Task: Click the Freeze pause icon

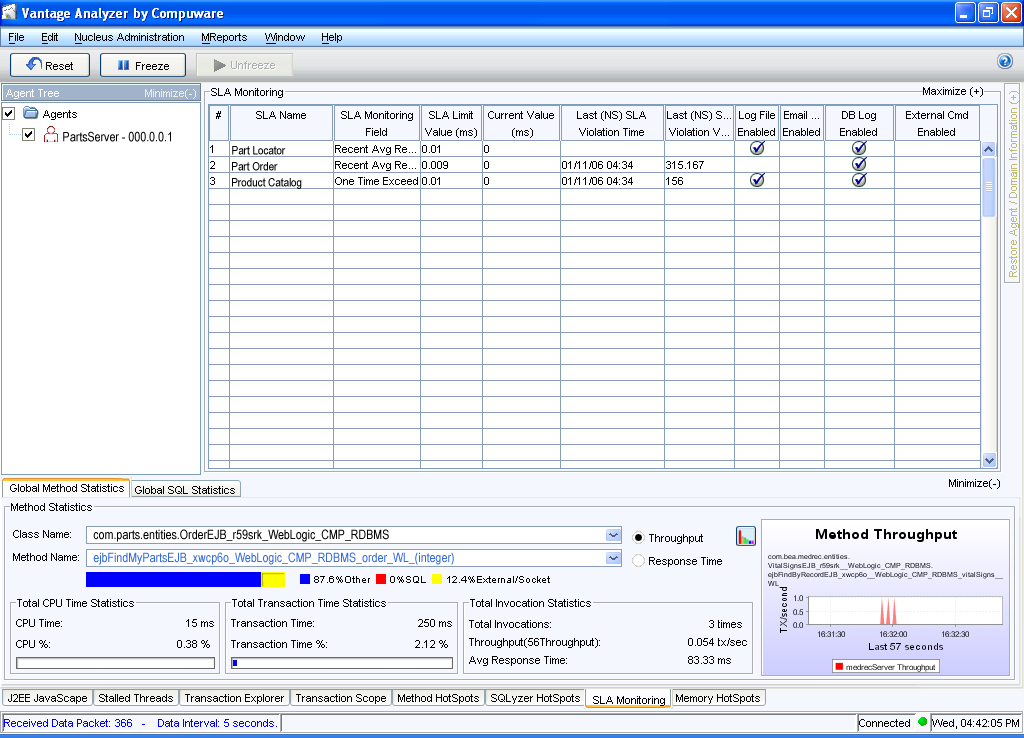Action: click(x=121, y=65)
